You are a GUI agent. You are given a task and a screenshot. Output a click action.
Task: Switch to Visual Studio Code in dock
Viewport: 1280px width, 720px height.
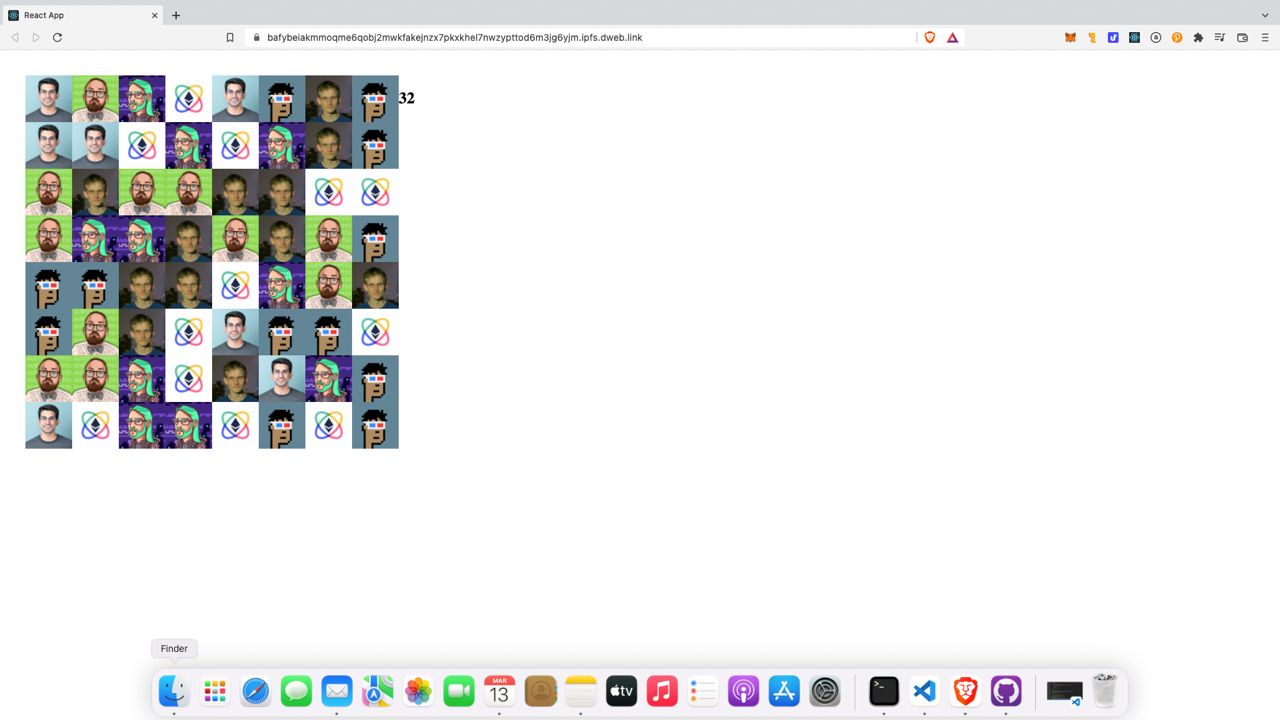(925, 691)
